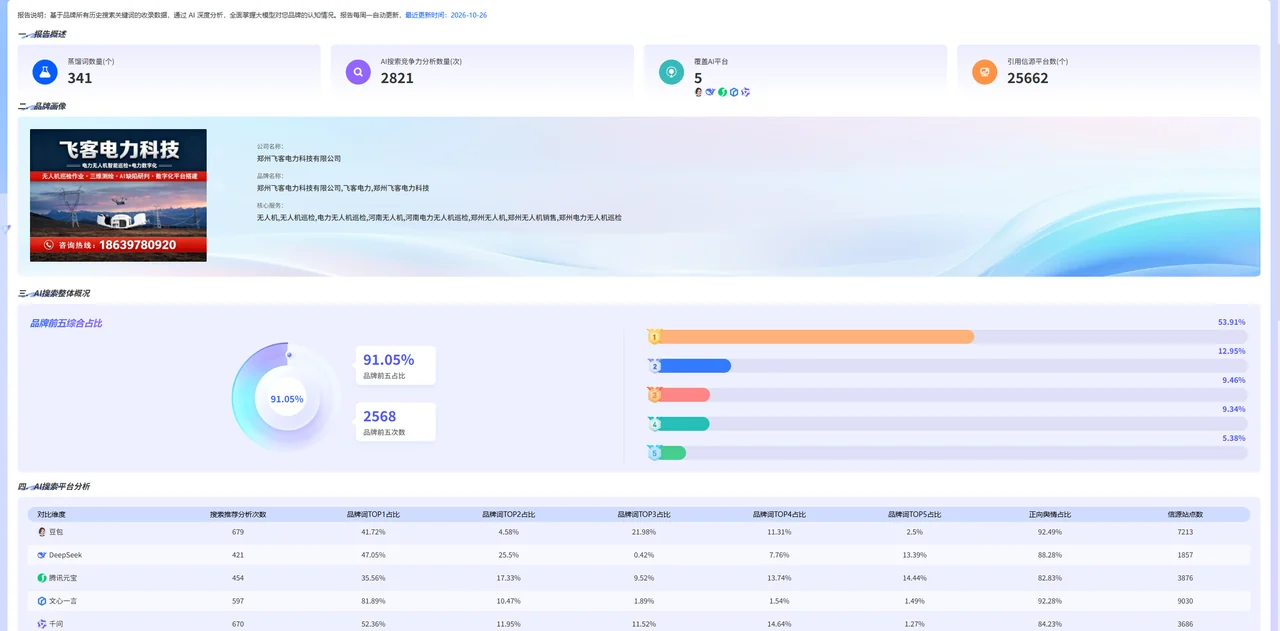The image size is (1280, 631).
Task: Click the 腾讯元宝 logo icon in the table
Action: tap(42, 578)
